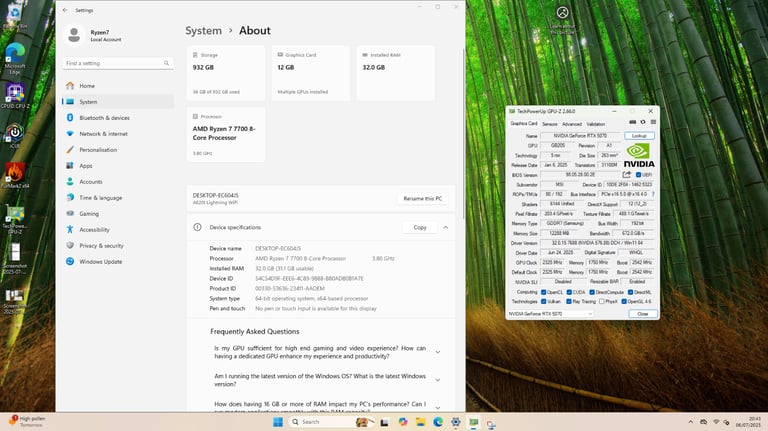
Task: Click bus interface question mark in GPU-Z
Action: pos(653,194)
